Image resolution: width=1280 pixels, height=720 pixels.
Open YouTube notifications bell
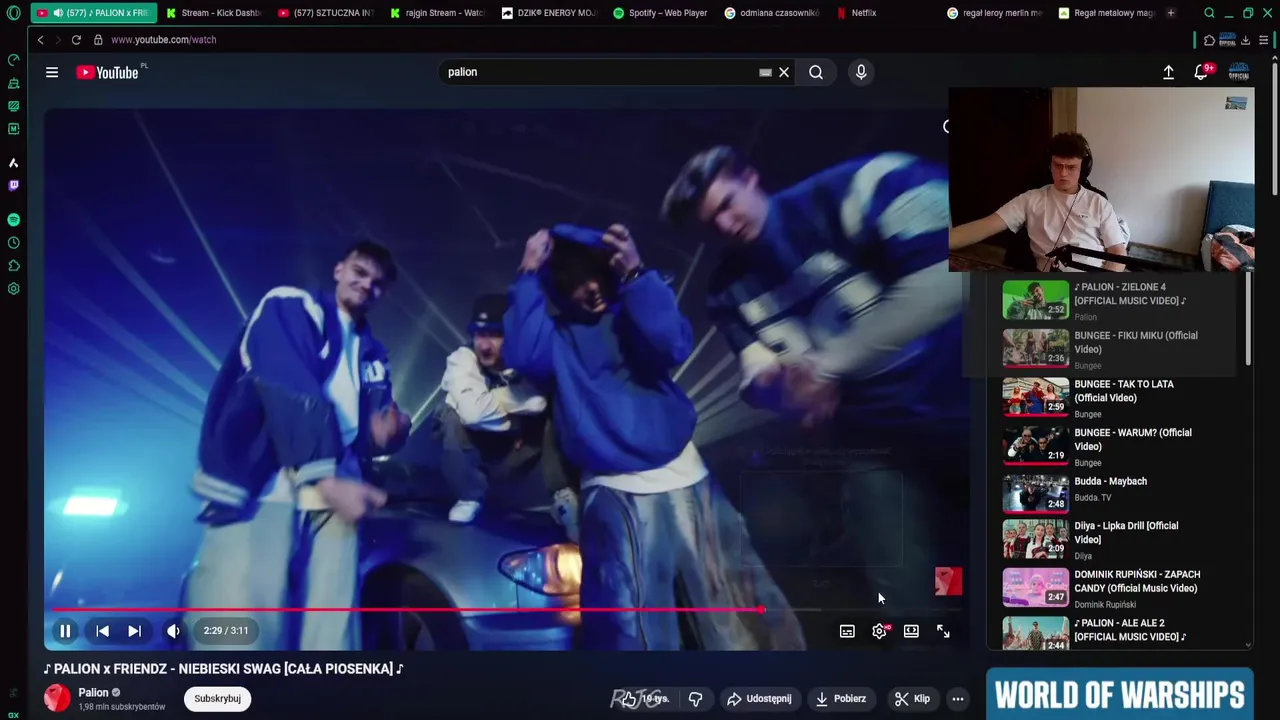pos(1201,72)
